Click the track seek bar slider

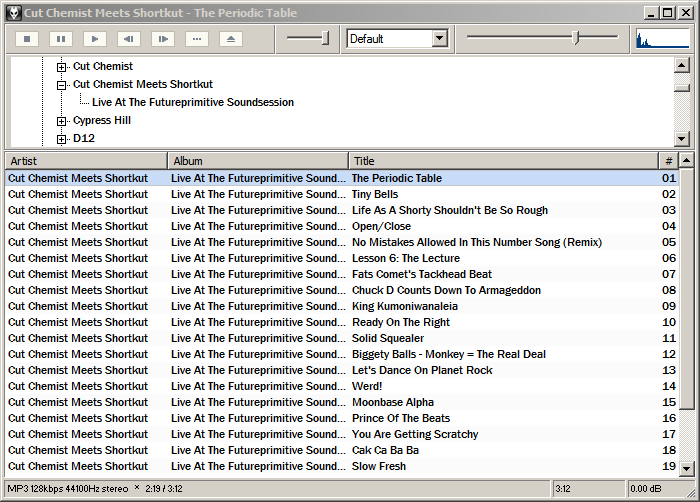(576, 38)
